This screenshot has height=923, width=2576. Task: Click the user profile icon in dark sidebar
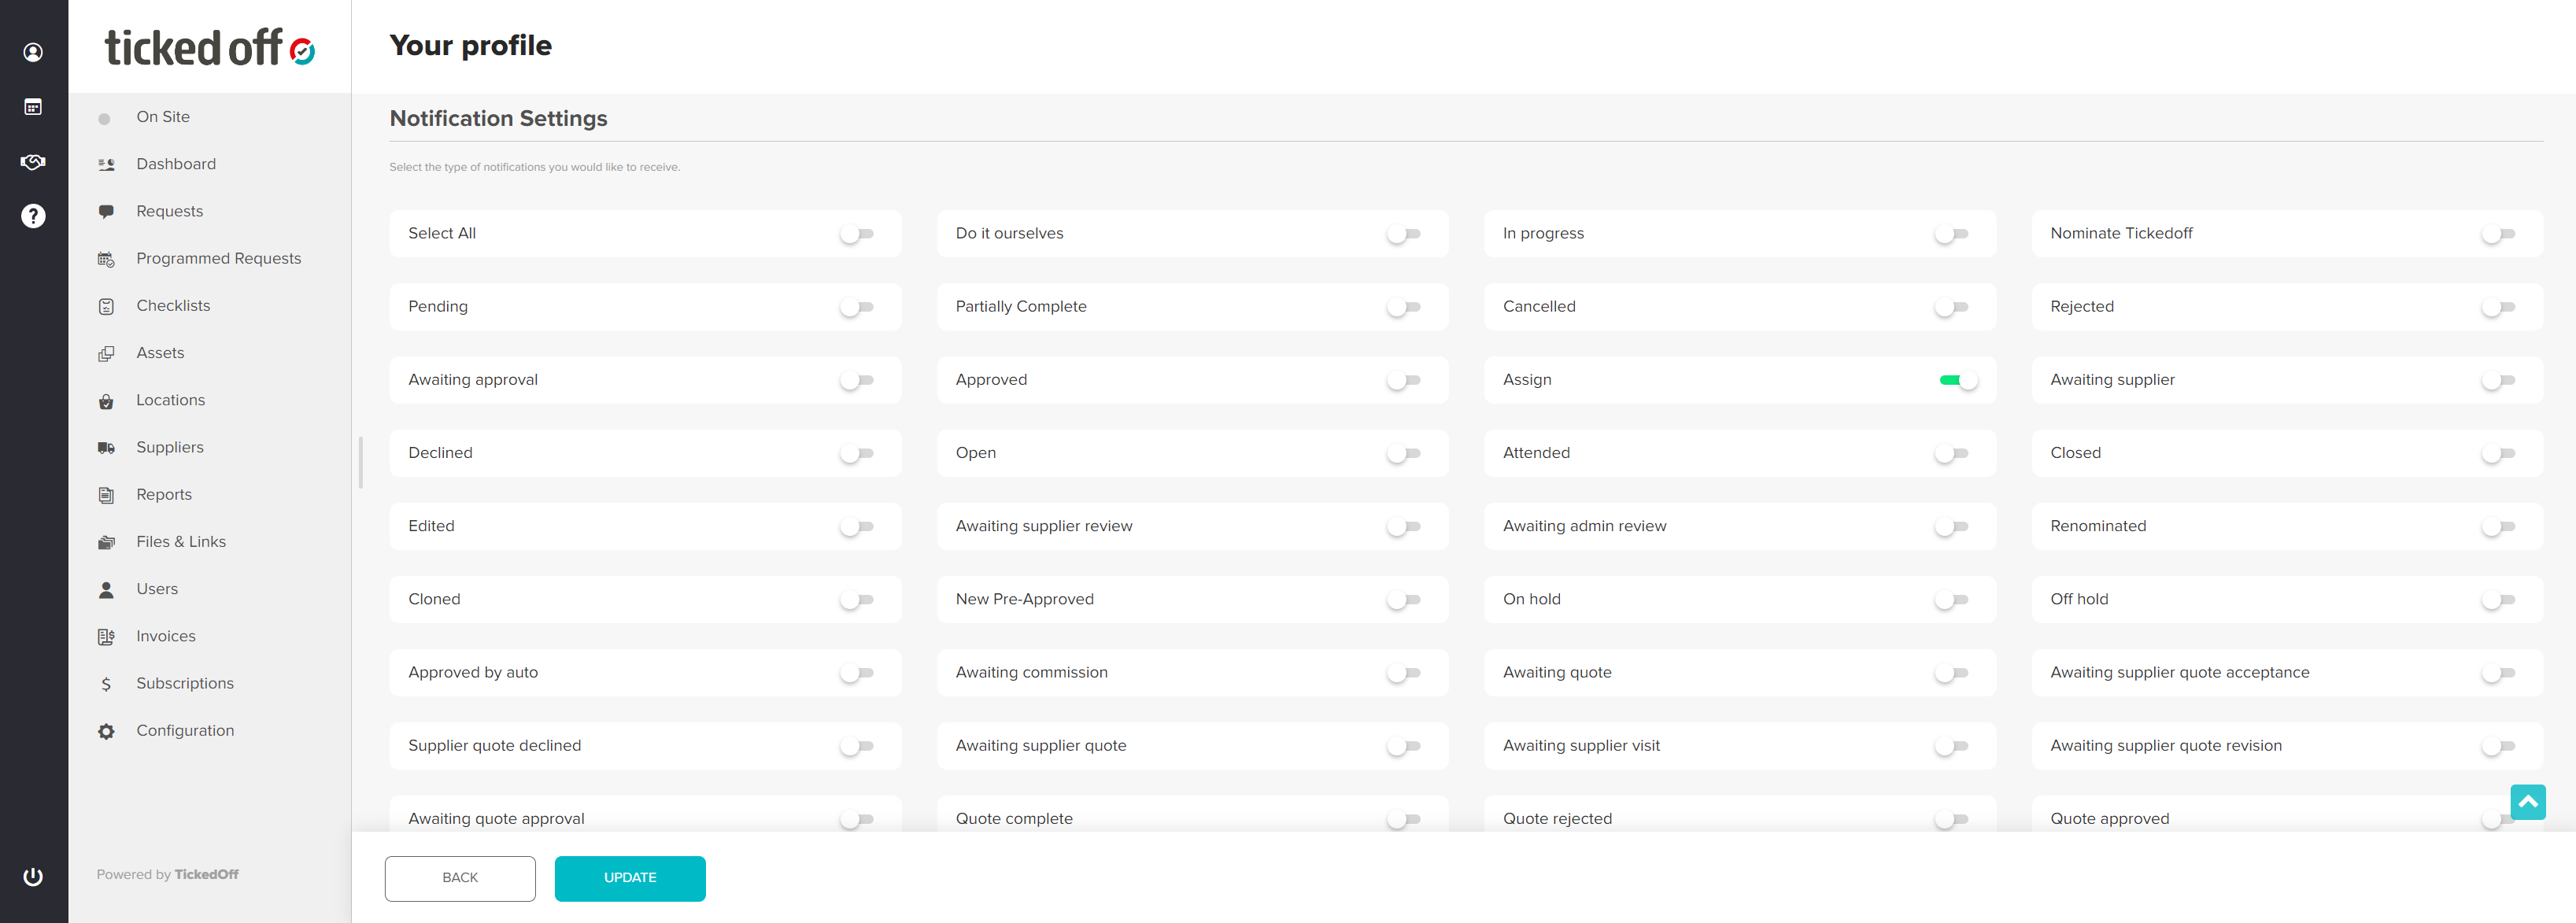click(33, 52)
